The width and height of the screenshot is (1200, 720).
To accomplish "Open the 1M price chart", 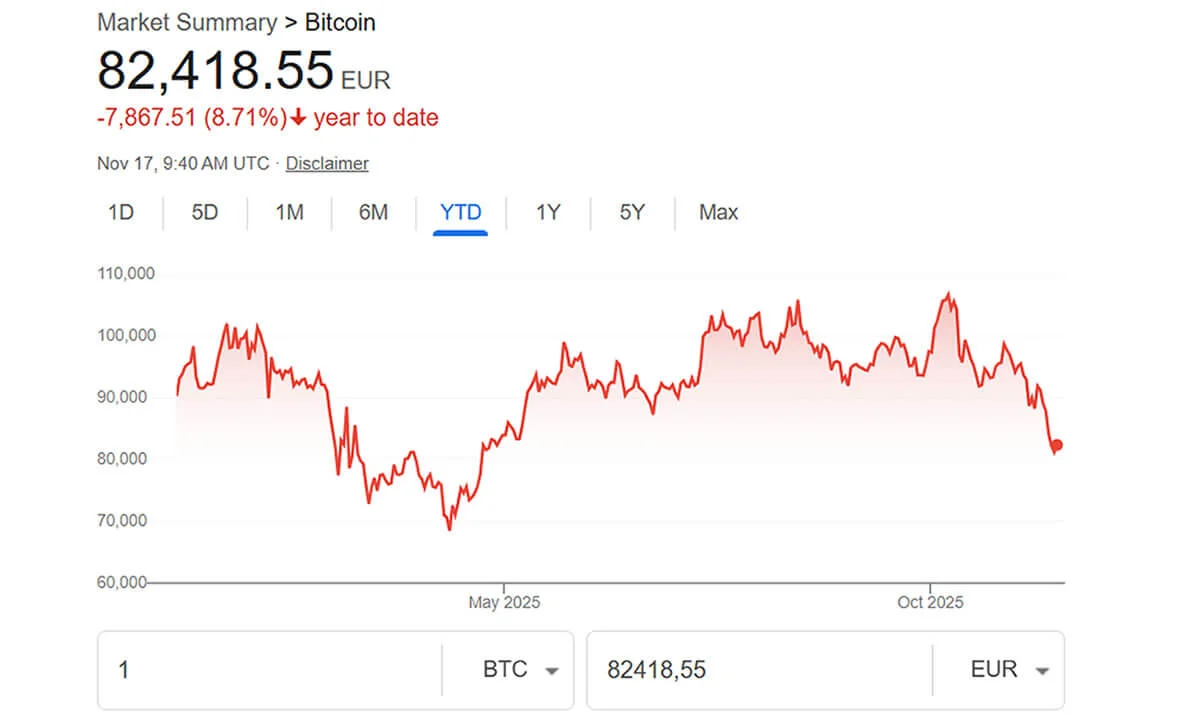I will click(287, 212).
